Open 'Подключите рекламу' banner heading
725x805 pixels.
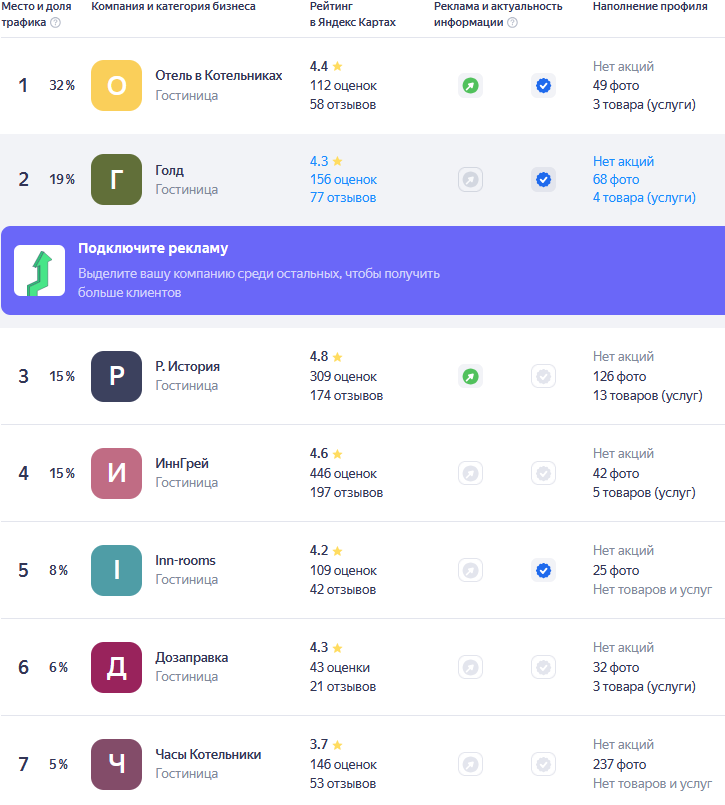(x=153, y=248)
